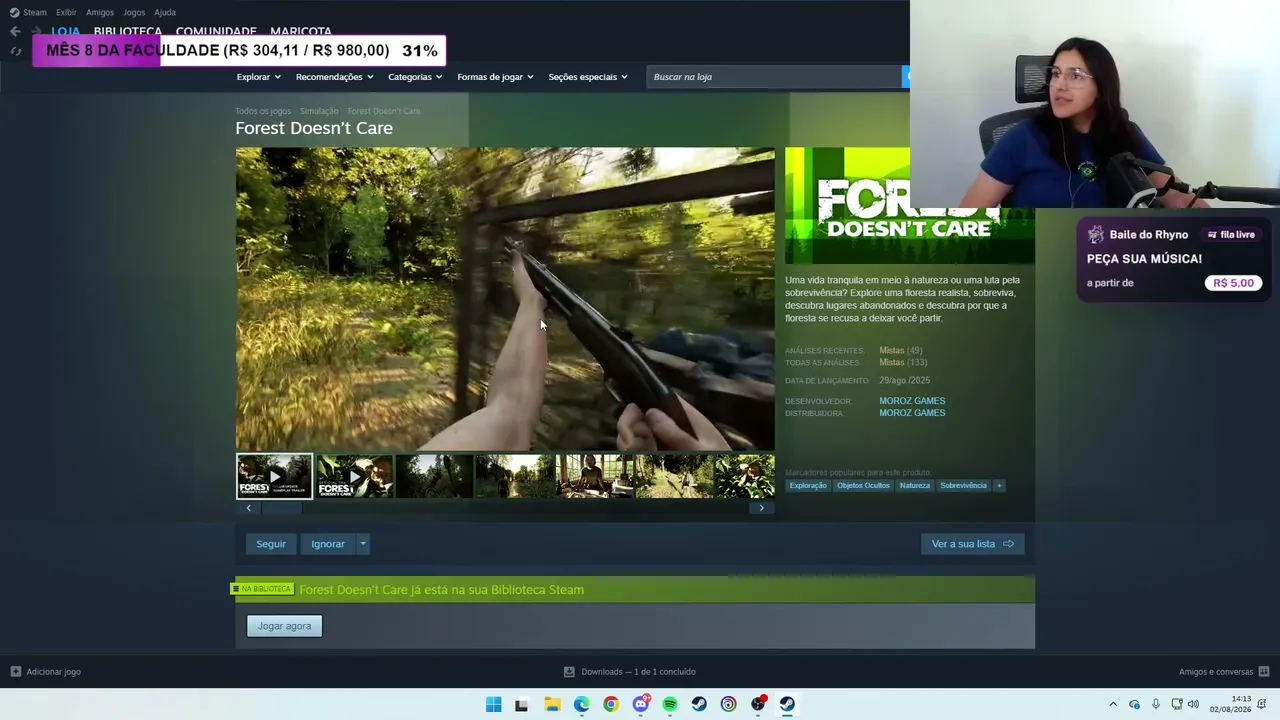Click the main trailer video player
The width and height of the screenshot is (1280, 720).
coord(505,299)
